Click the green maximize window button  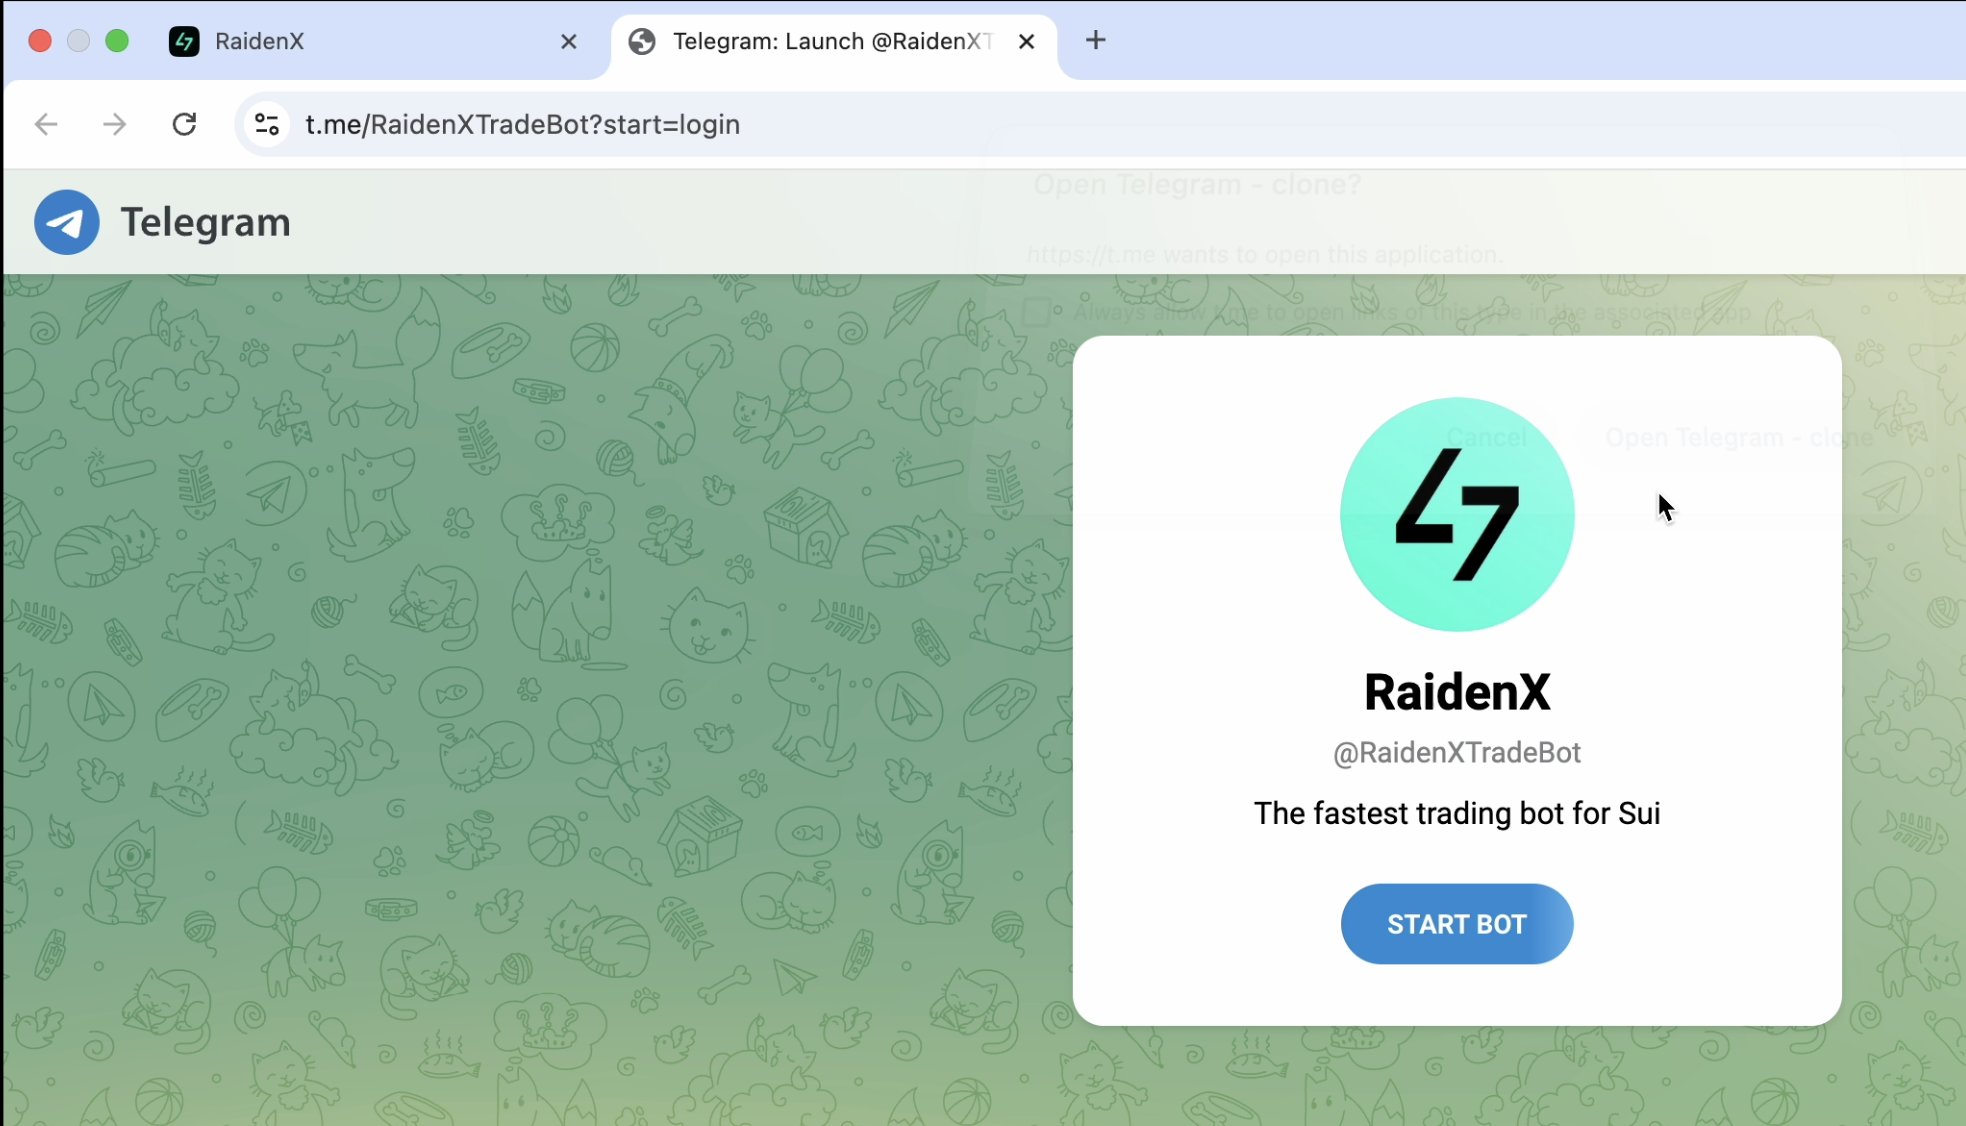pyautogui.click(x=117, y=41)
